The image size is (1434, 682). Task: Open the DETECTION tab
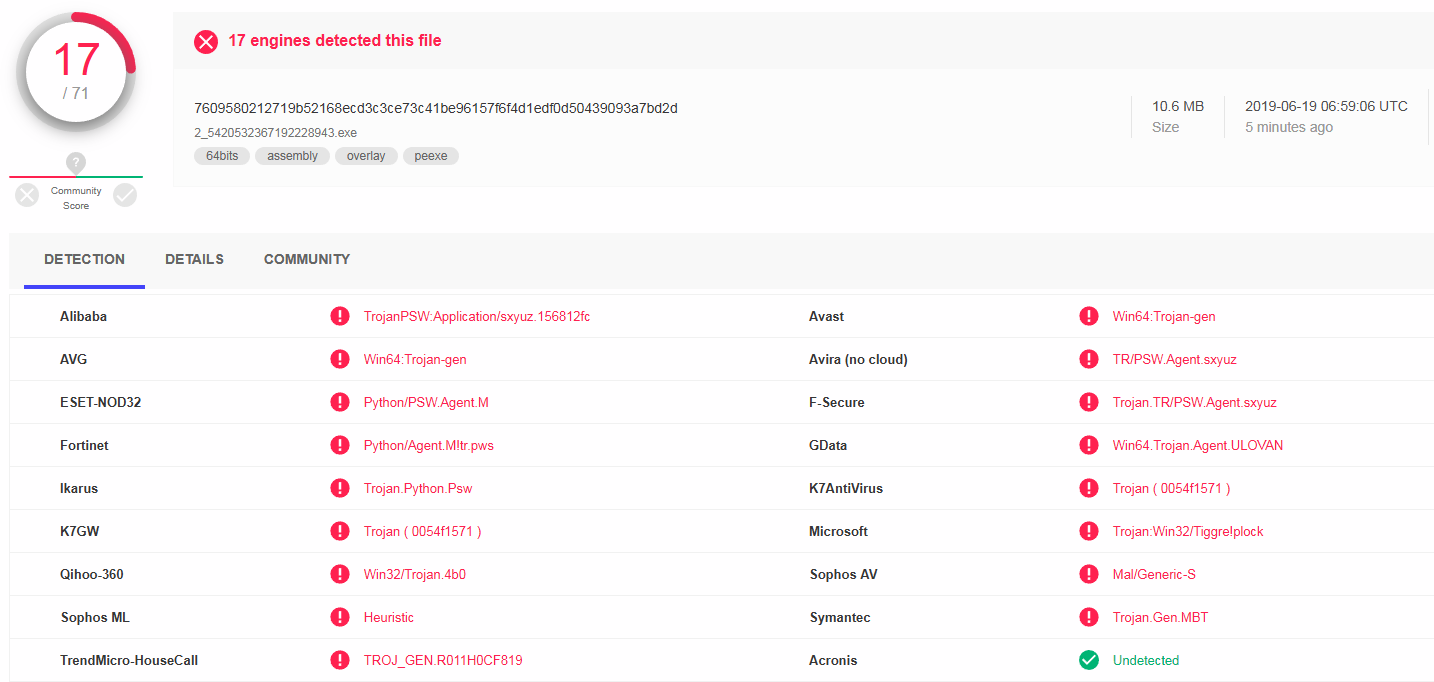(85, 259)
